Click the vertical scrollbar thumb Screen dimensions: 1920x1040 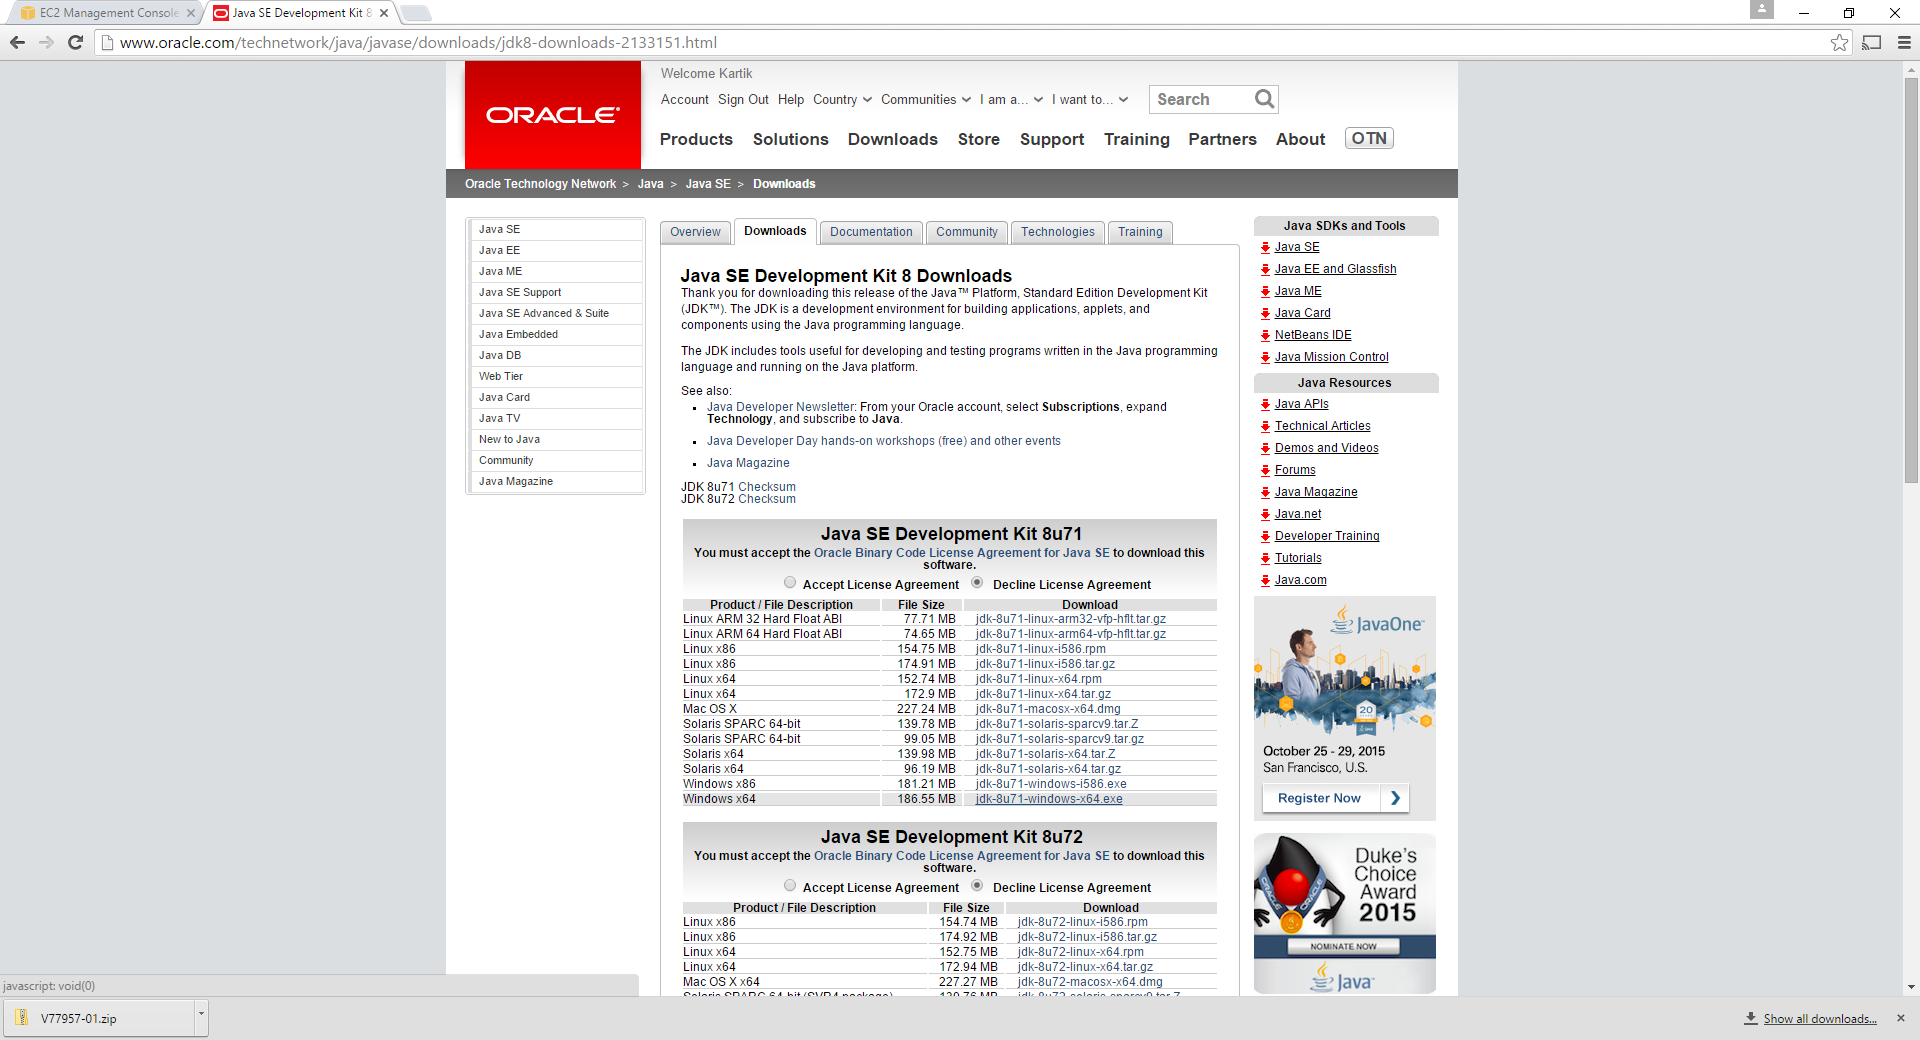pos(1911,280)
